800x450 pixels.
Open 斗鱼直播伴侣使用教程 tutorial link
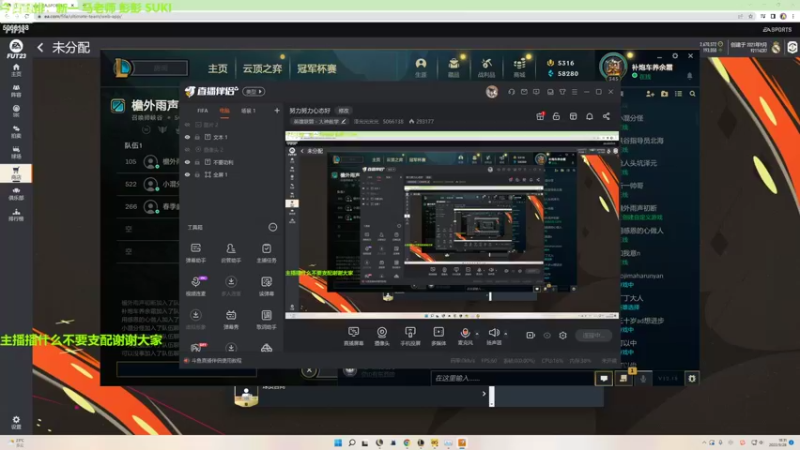(x=216, y=361)
